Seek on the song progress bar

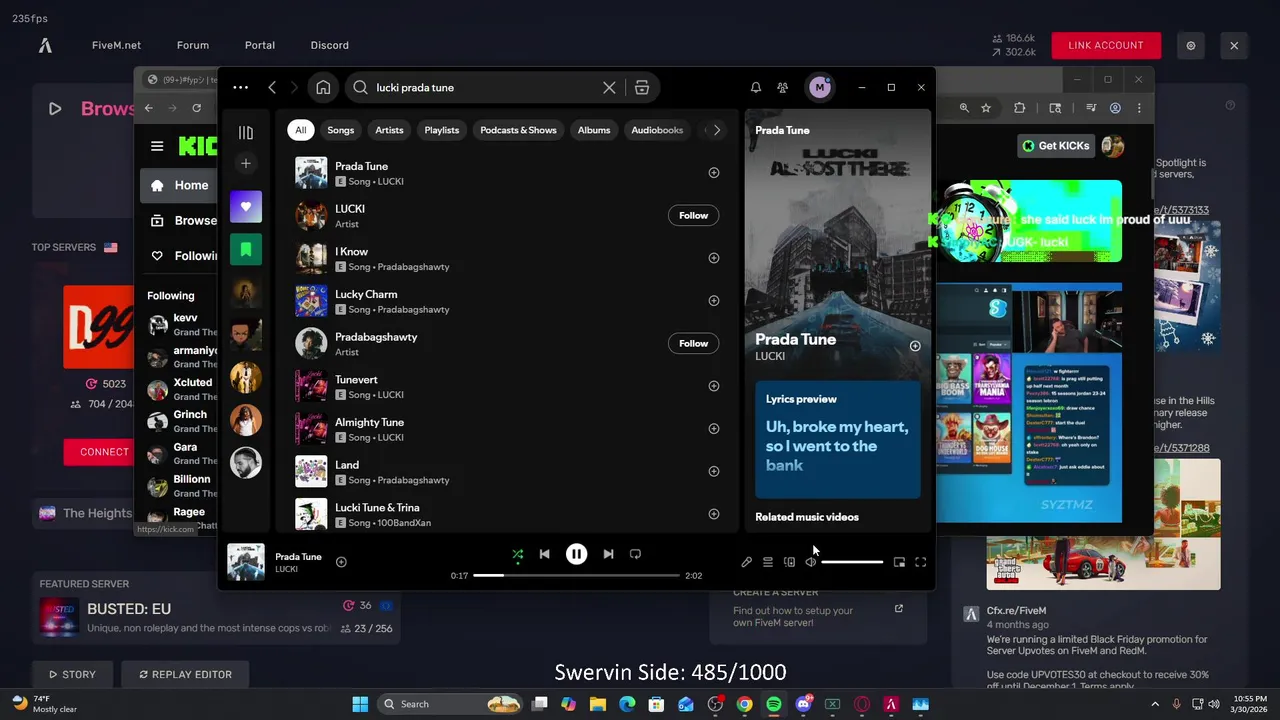(x=576, y=575)
